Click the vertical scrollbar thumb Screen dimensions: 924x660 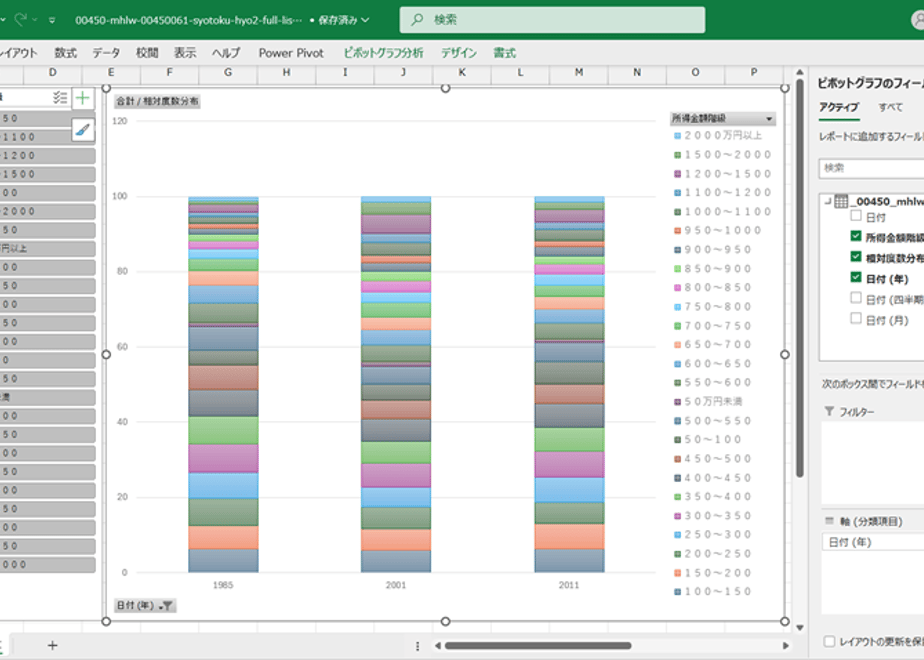tap(800, 278)
